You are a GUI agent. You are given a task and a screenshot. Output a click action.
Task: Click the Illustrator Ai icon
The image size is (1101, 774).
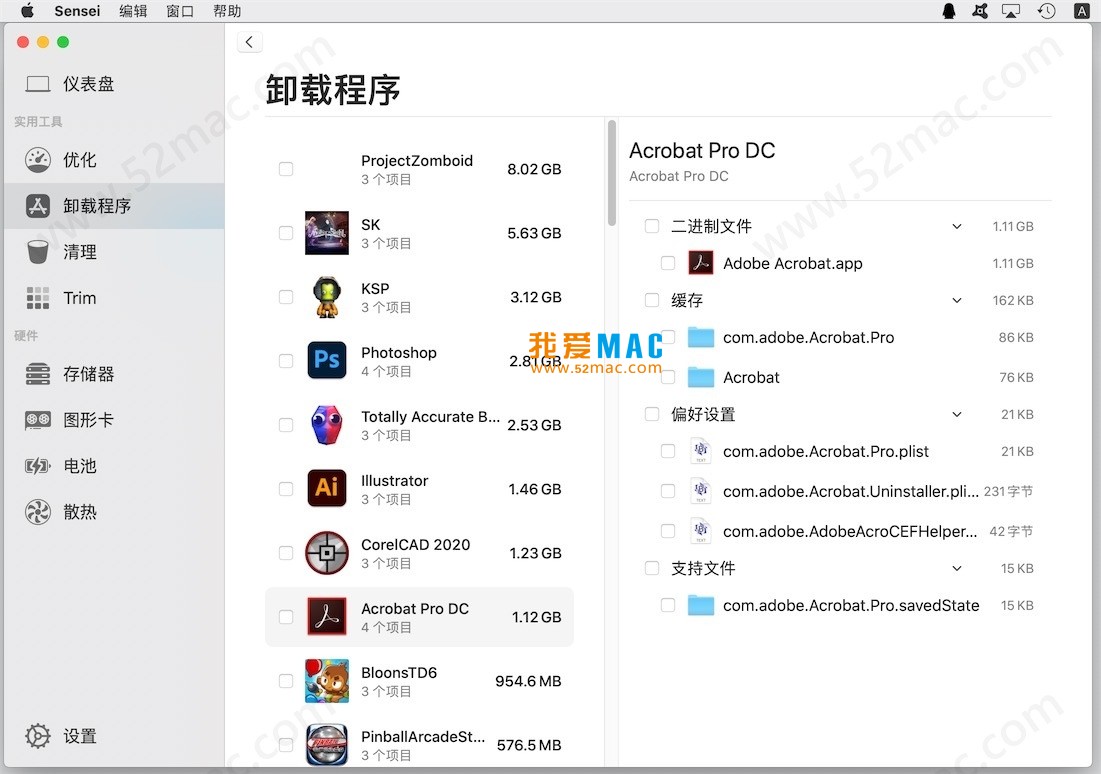[327, 488]
